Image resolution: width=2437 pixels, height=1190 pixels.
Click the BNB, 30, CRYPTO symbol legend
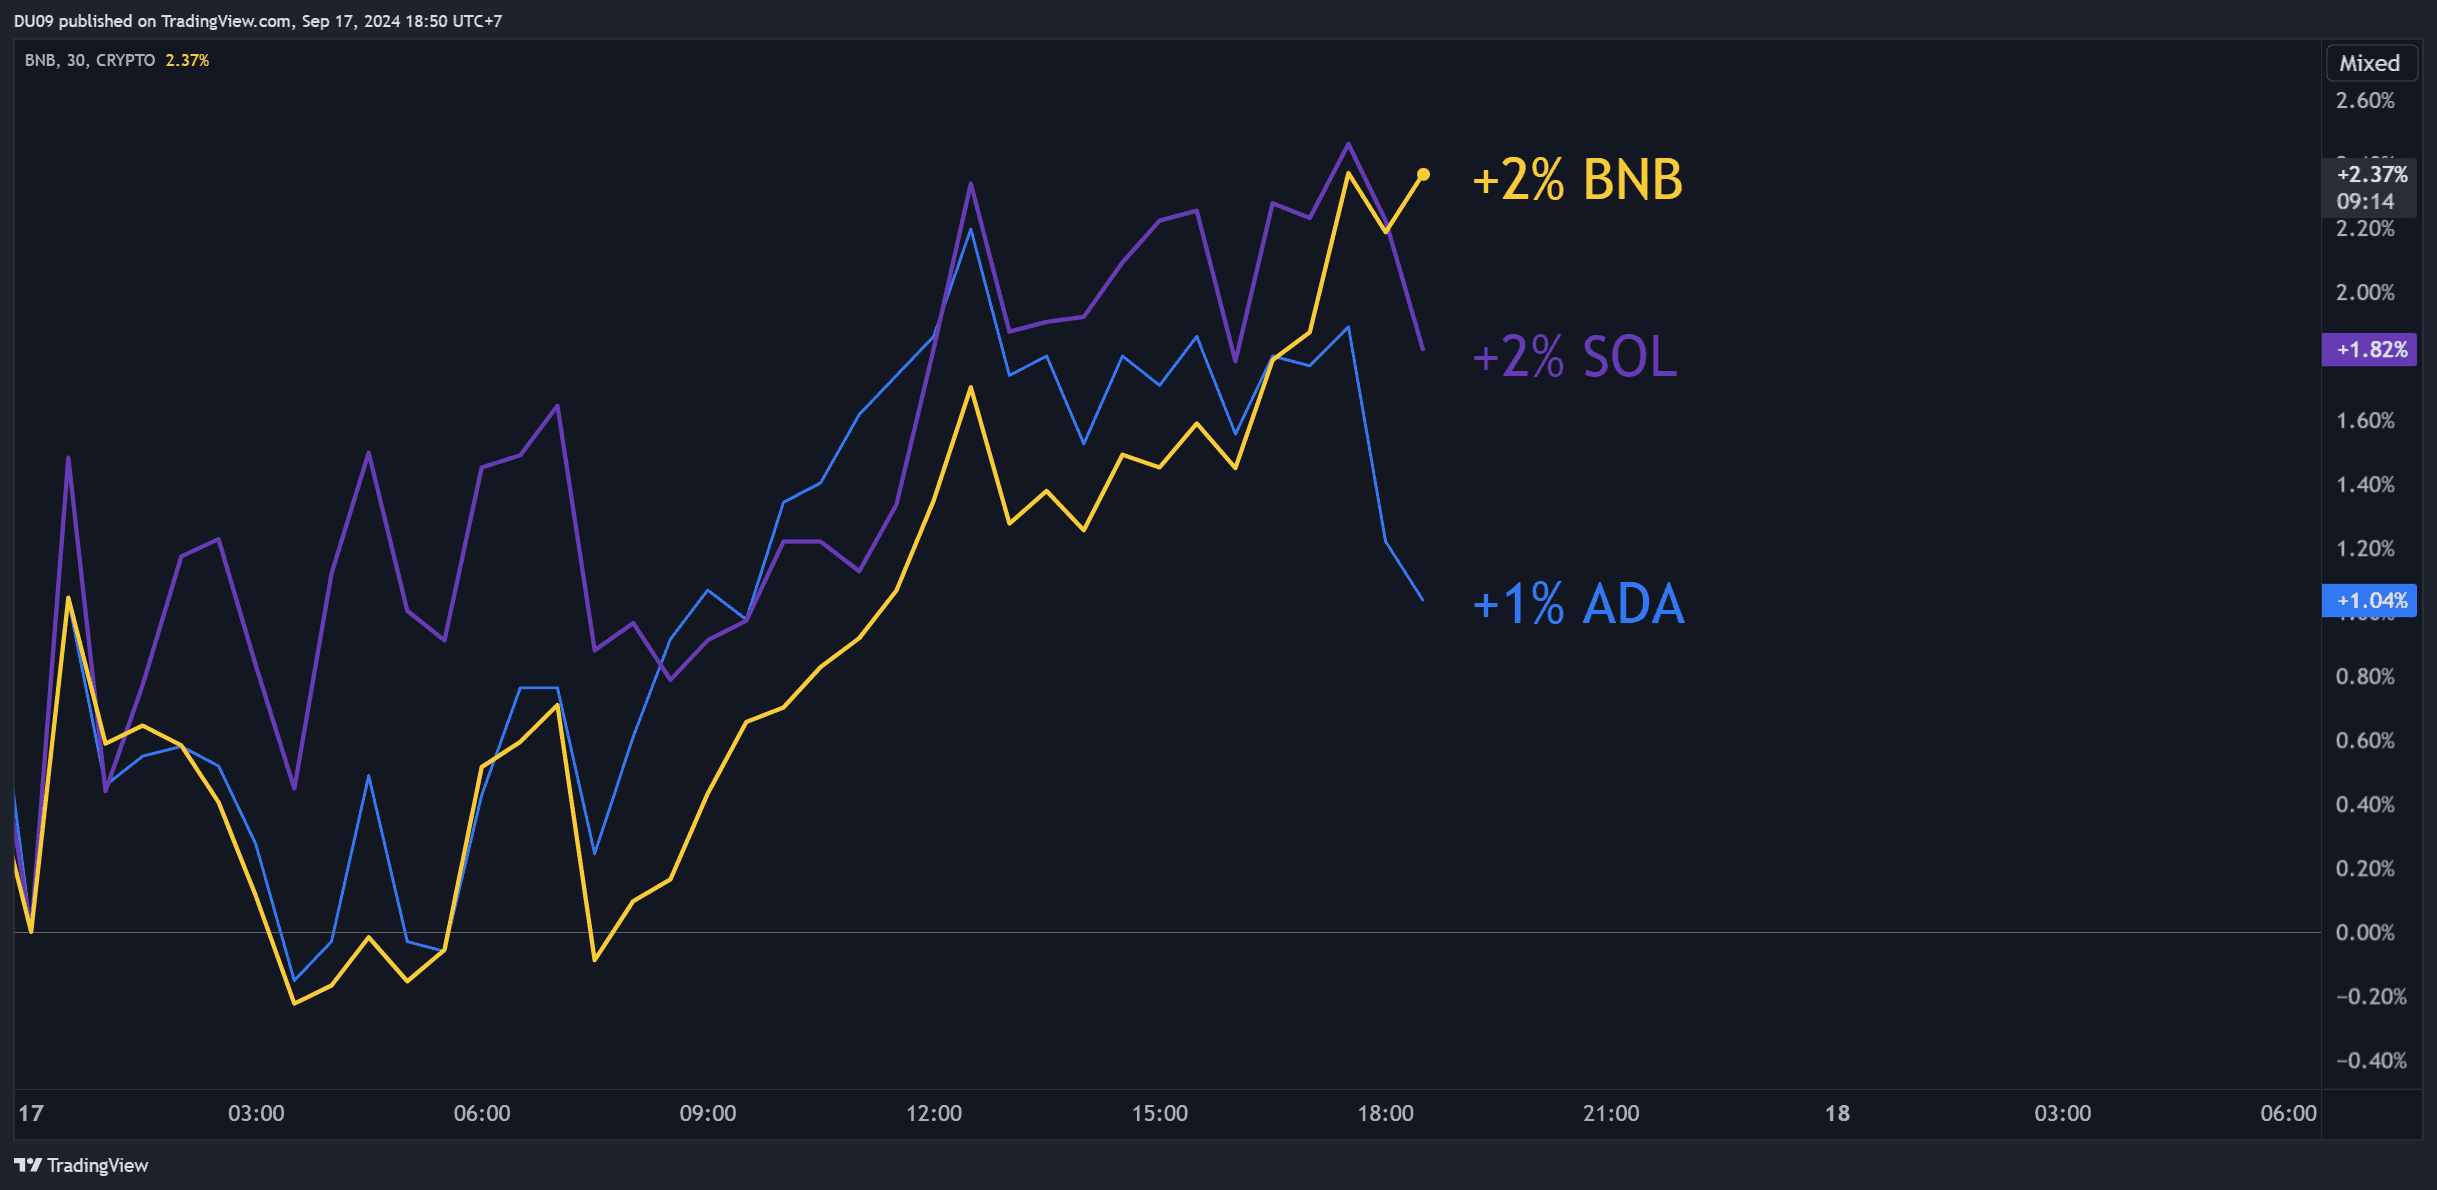(x=90, y=60)
